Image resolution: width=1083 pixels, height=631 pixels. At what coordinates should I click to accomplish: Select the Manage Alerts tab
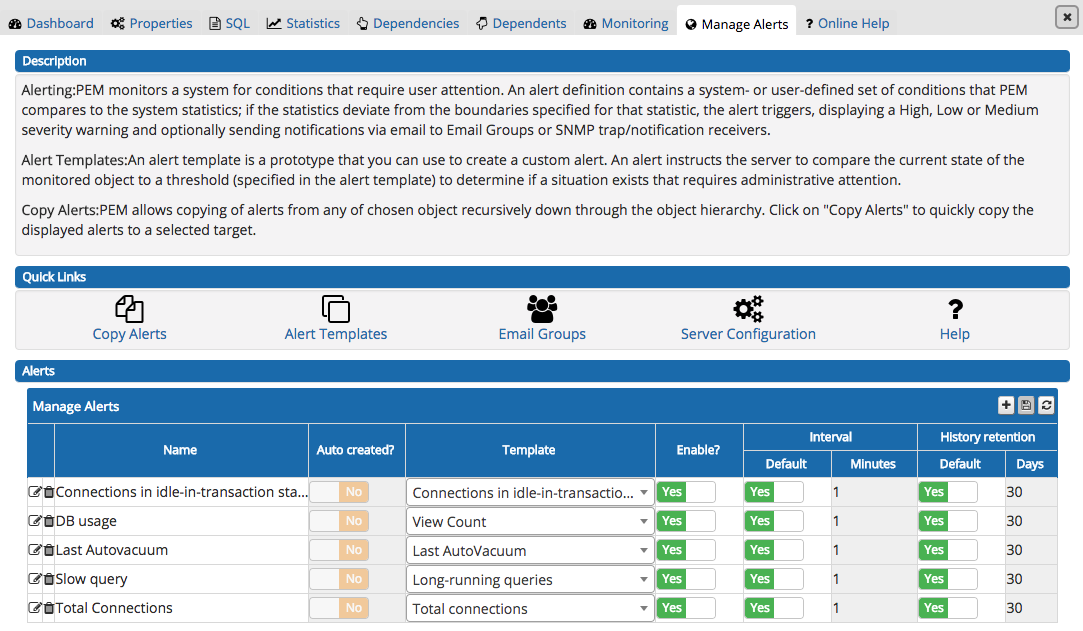point(736,23)
